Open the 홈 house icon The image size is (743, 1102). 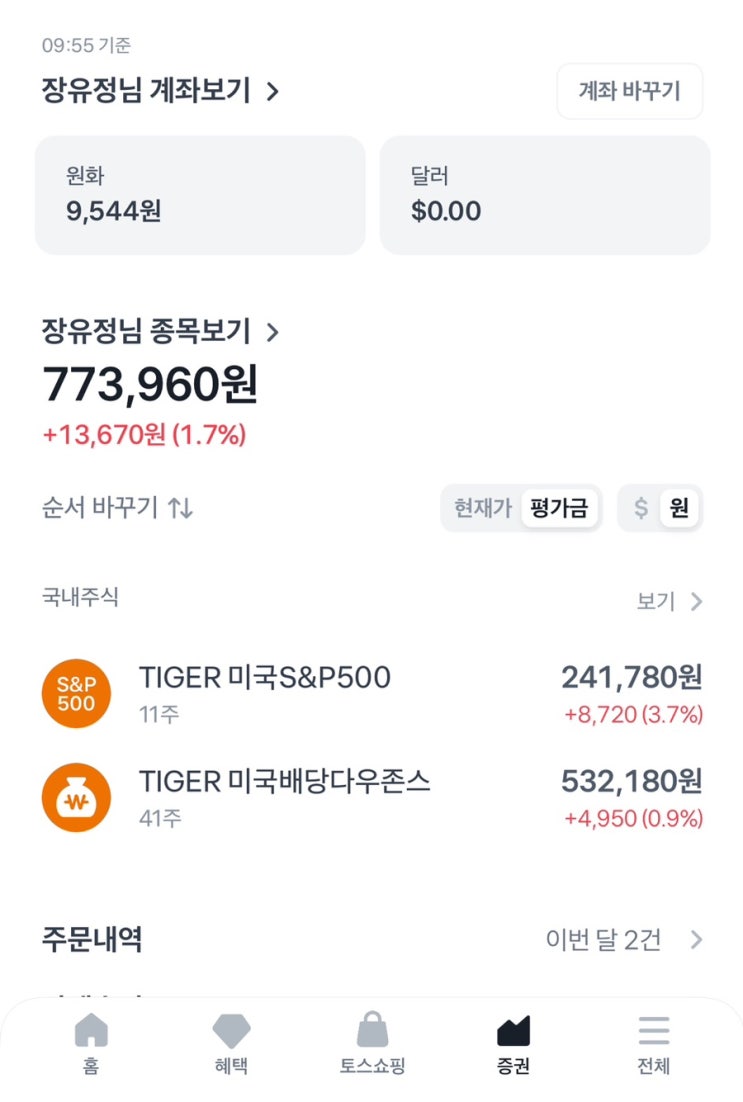pyautogui.click(x=91, y=1031)
